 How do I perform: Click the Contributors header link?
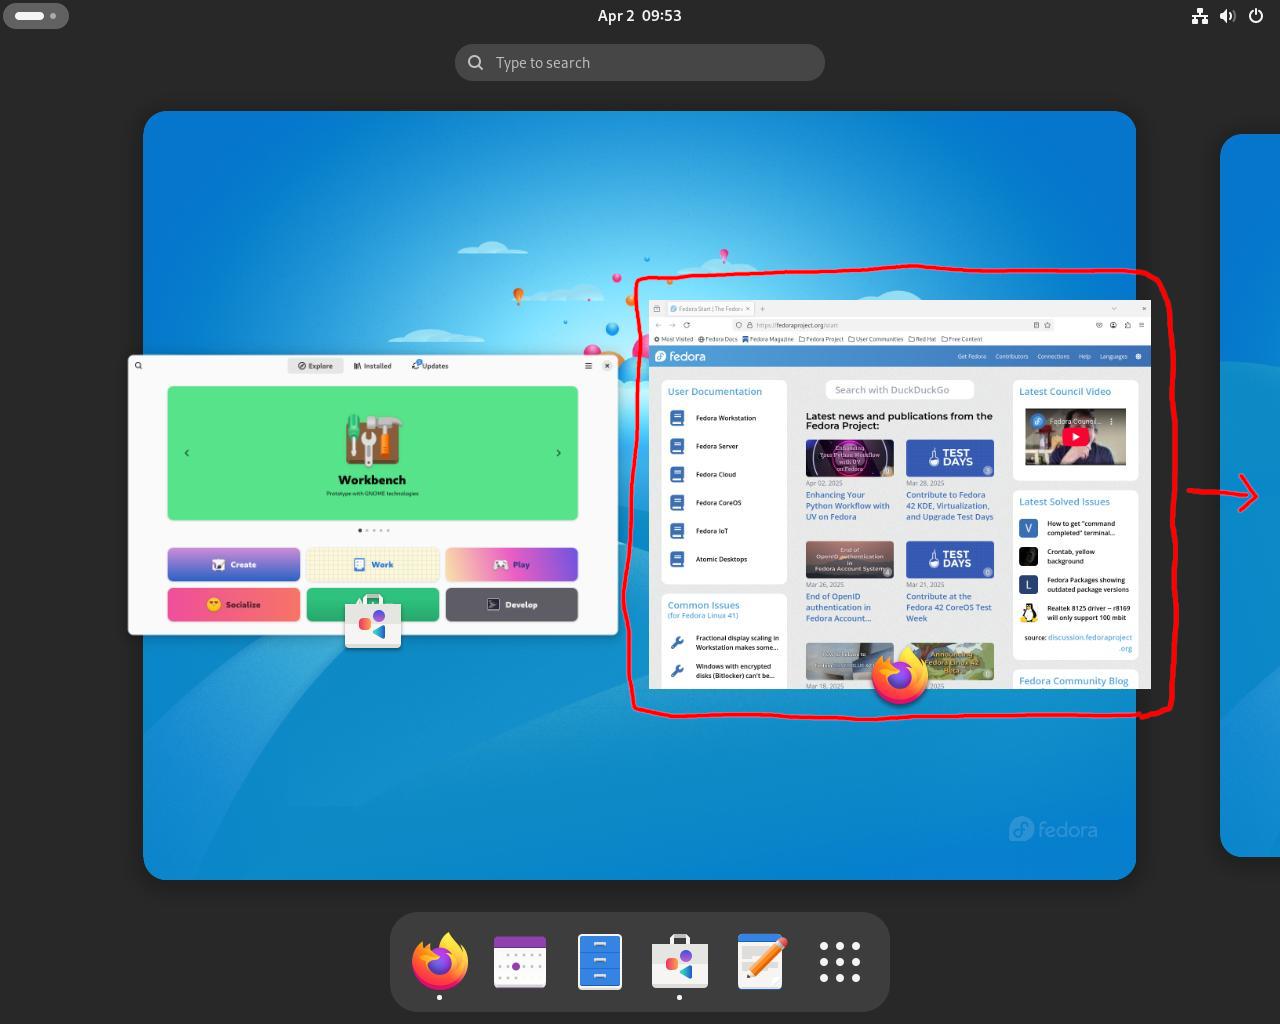pos(1012,356)
